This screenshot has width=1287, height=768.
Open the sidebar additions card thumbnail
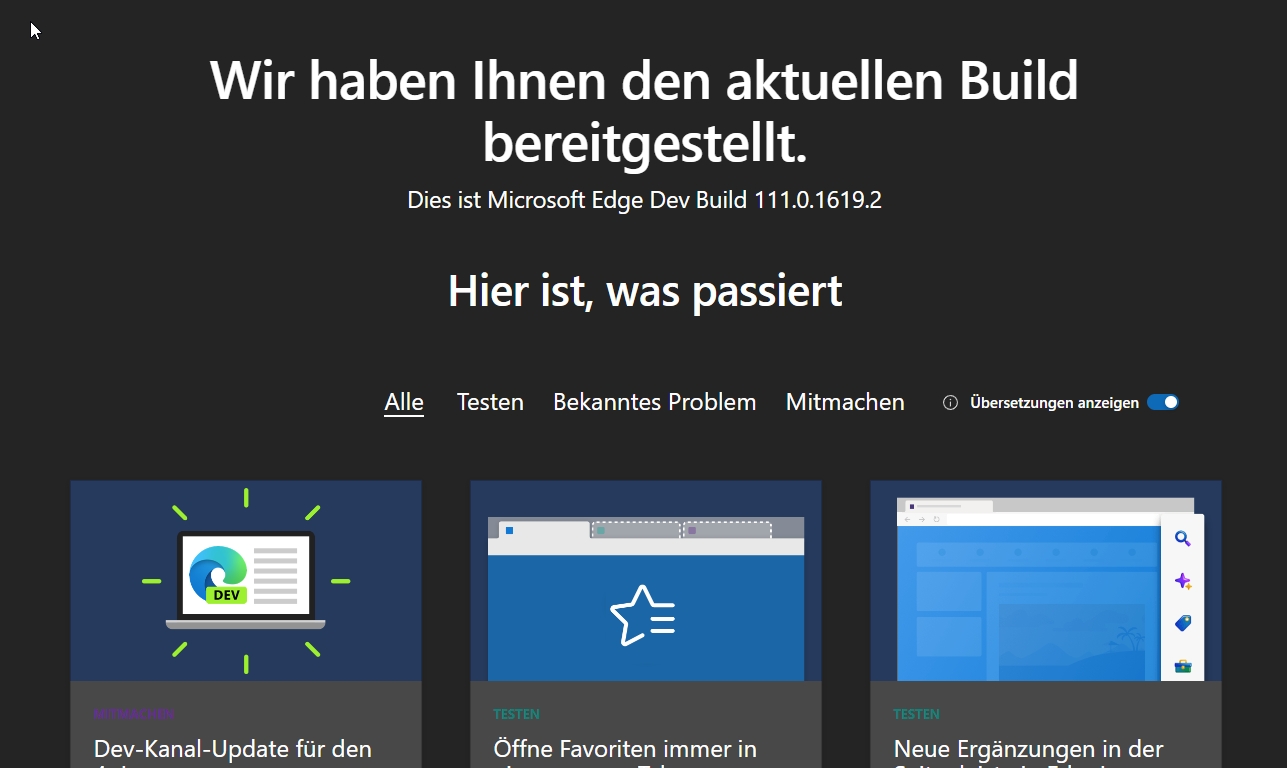click(x=1046, y=581)
